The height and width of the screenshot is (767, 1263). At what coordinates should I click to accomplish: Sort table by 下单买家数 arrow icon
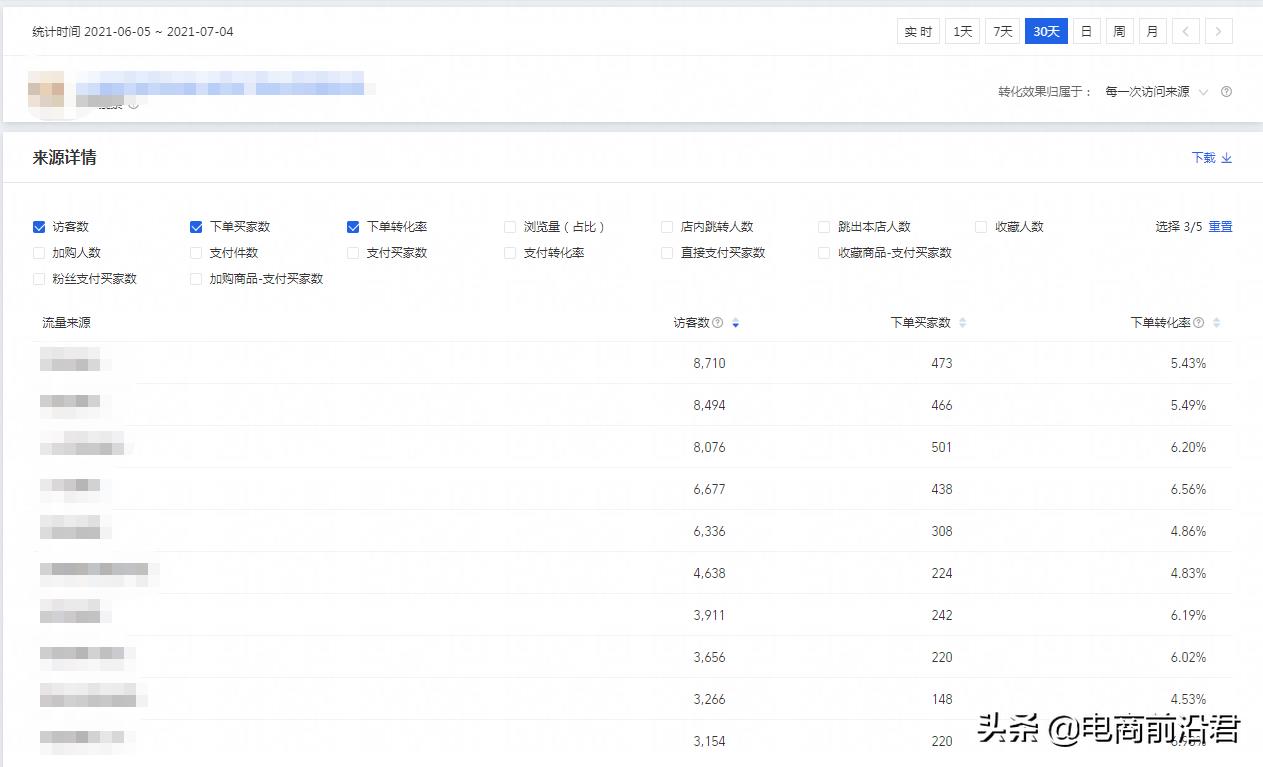tap(963, 323)
